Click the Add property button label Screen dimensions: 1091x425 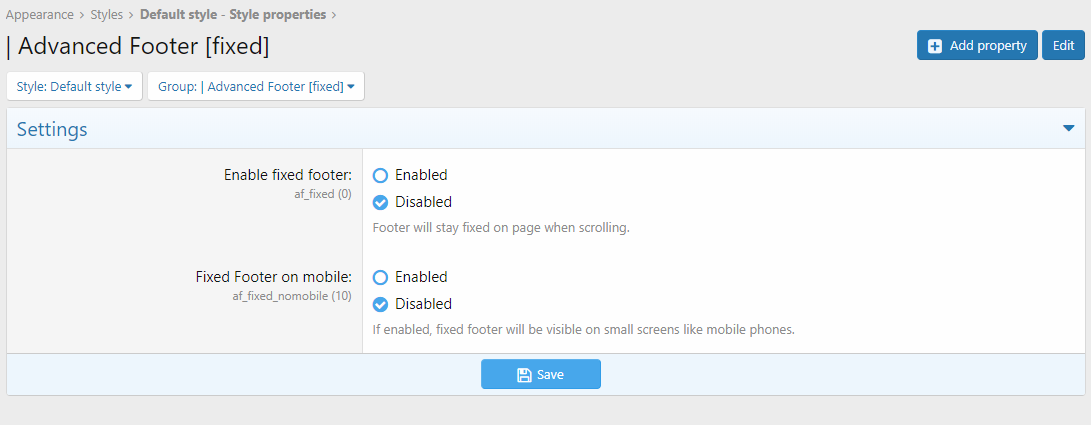988,46
